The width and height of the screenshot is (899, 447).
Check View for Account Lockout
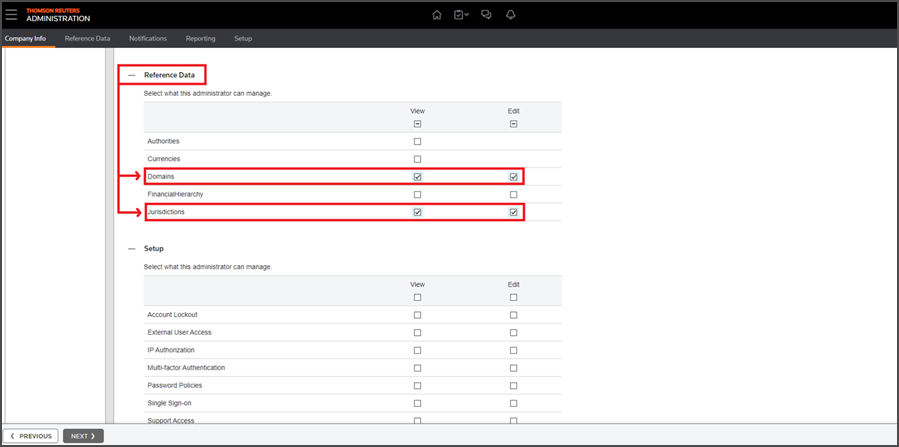[417, 315]
